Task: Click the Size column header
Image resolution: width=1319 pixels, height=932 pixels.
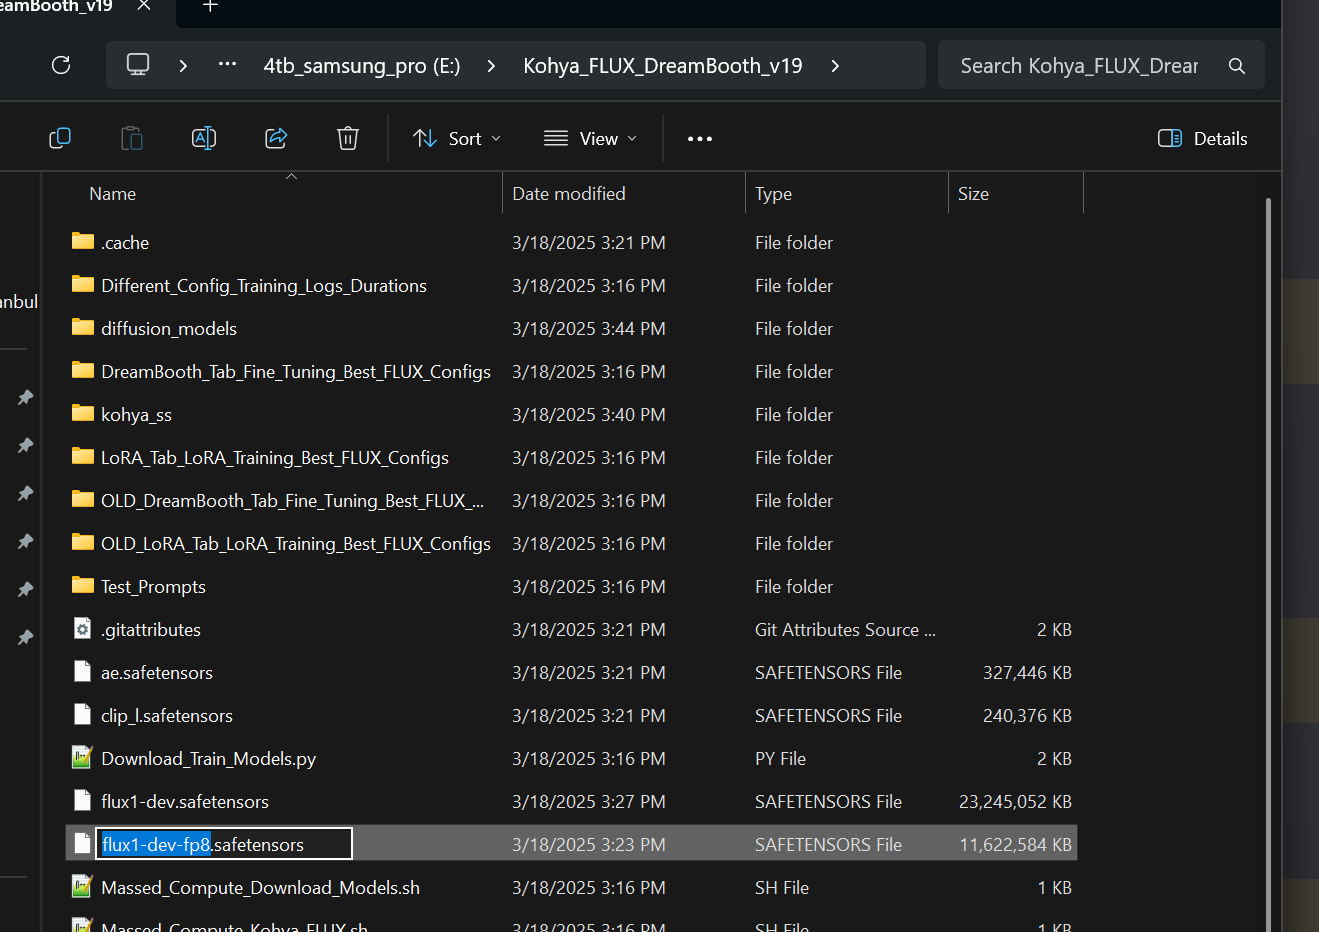Action: tap(973, 194)
